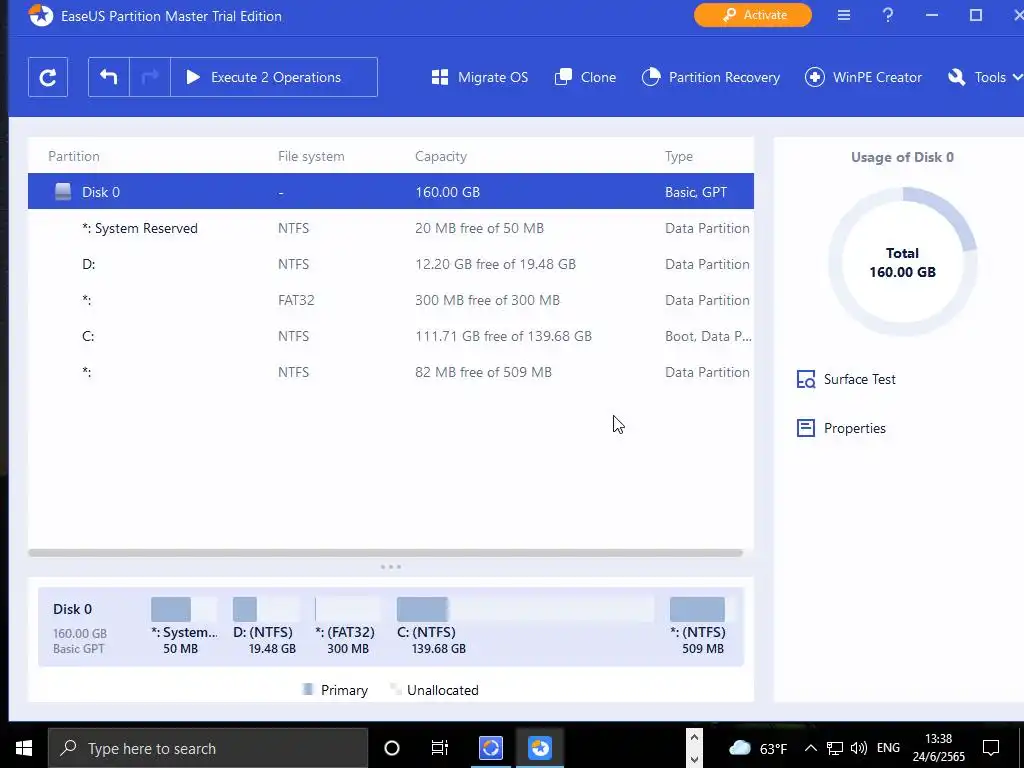The image size is (1024, 768).
Task: Open the notification center icon
Action: click(x=991, y=748)
